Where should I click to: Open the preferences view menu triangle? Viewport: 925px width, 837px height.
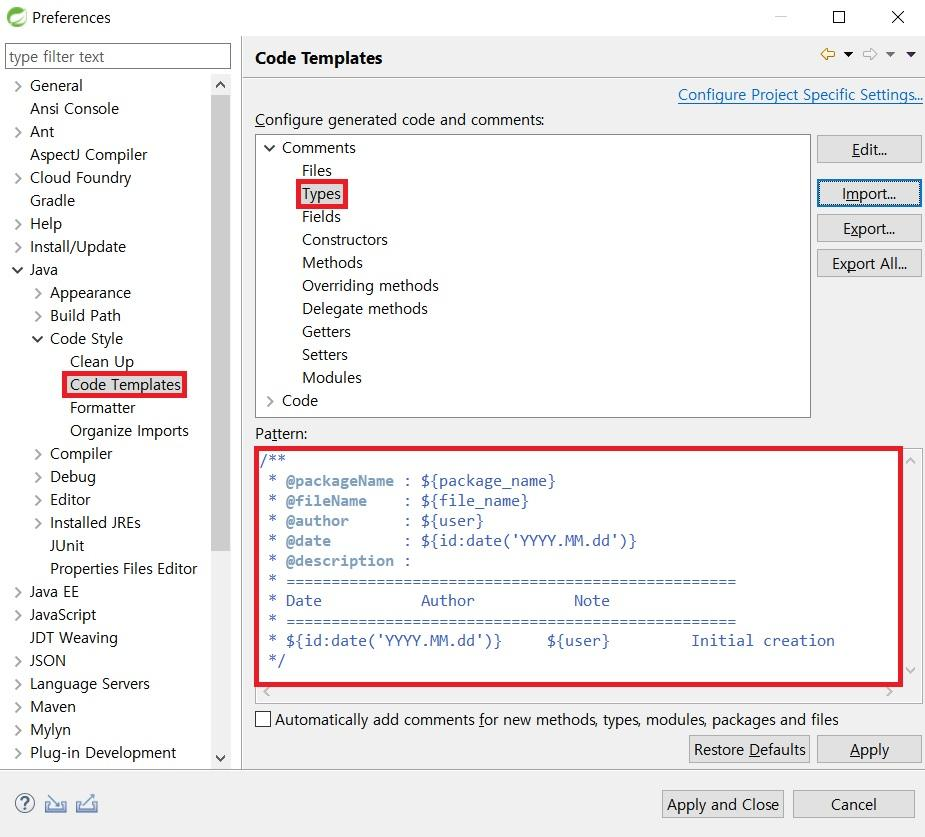[x=911, y=54]
